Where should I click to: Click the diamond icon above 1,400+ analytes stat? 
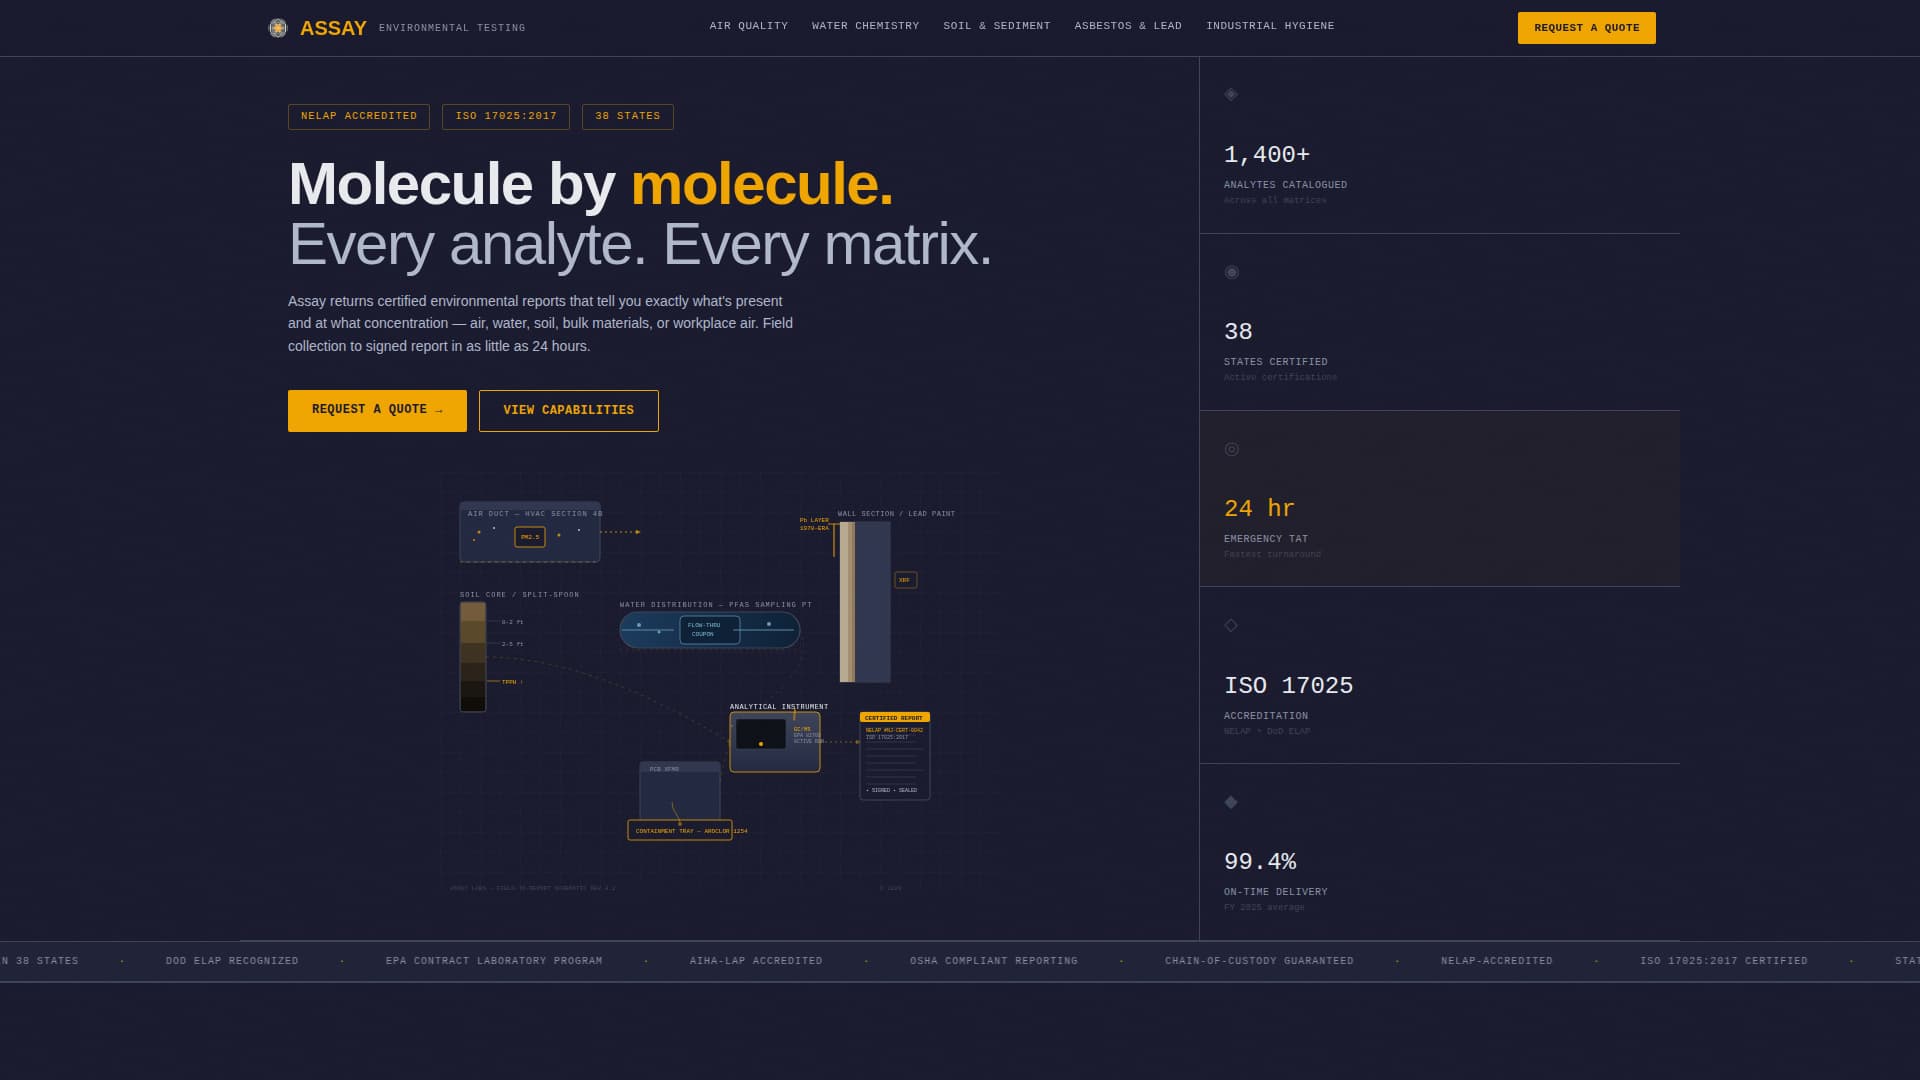(x=1231, y=95)
